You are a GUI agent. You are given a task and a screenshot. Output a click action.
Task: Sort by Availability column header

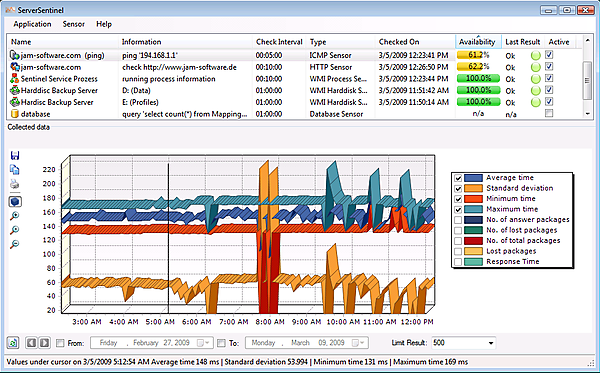pyautogui.click(x=478, y=42)
